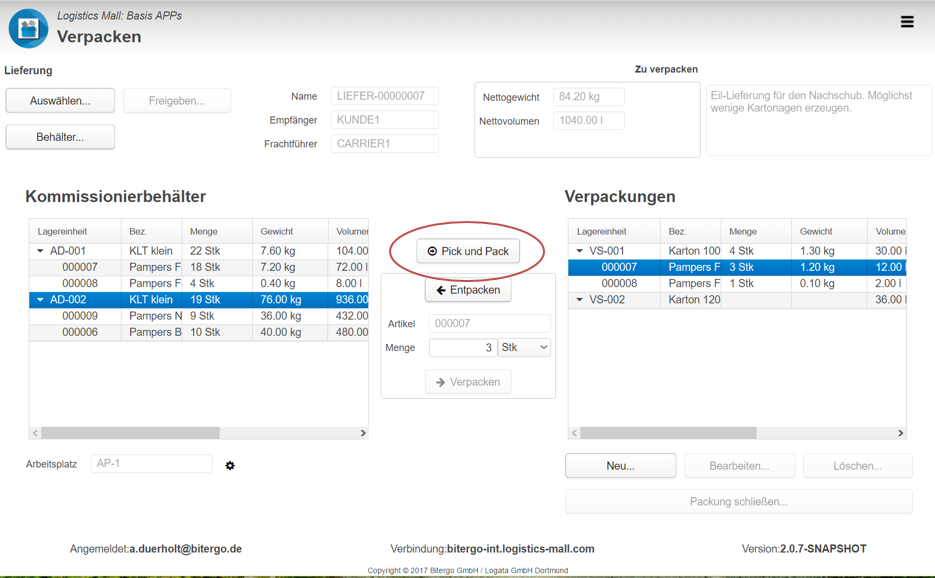Open the Behälter... dialog button

(x=60, y=137)
